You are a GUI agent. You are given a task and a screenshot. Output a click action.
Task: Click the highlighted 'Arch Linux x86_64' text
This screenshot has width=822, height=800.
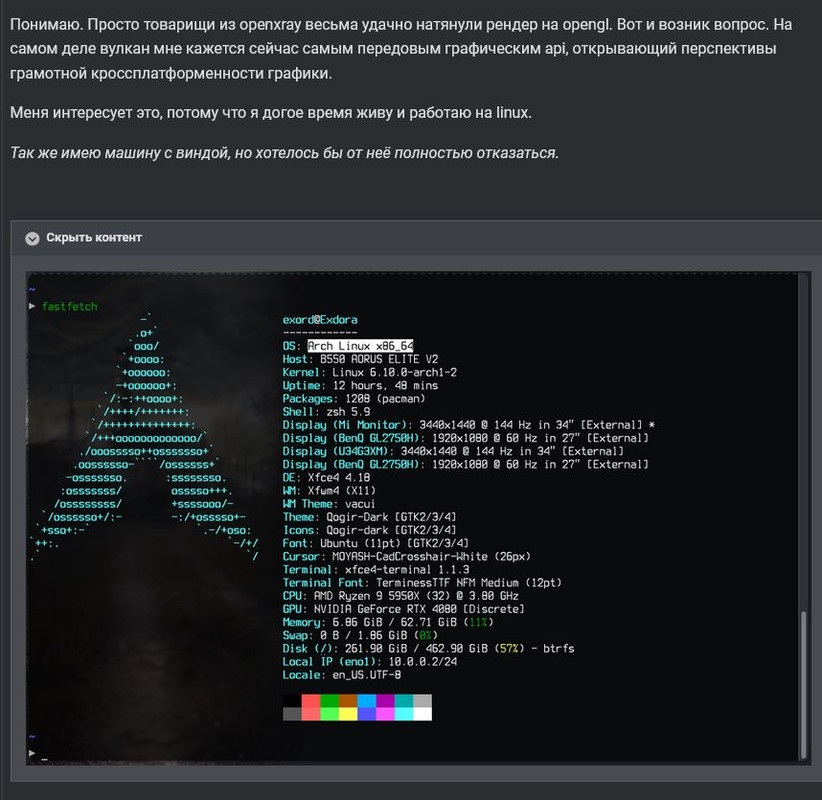[x=360, y=346]
